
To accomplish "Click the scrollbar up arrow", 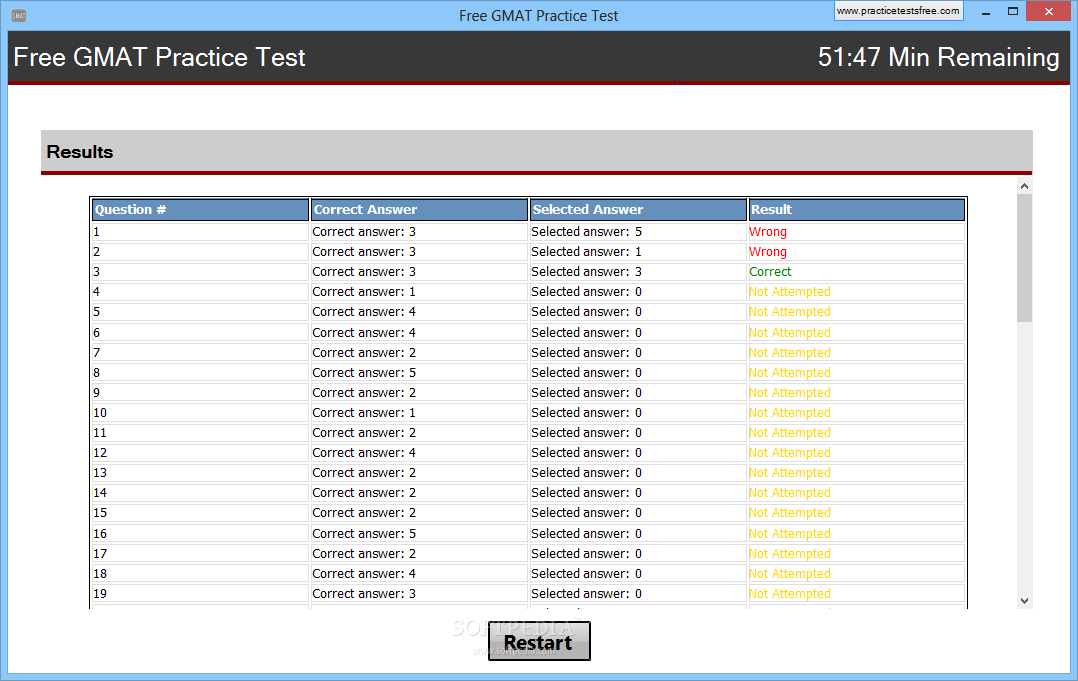I will tap(1024, 186).
